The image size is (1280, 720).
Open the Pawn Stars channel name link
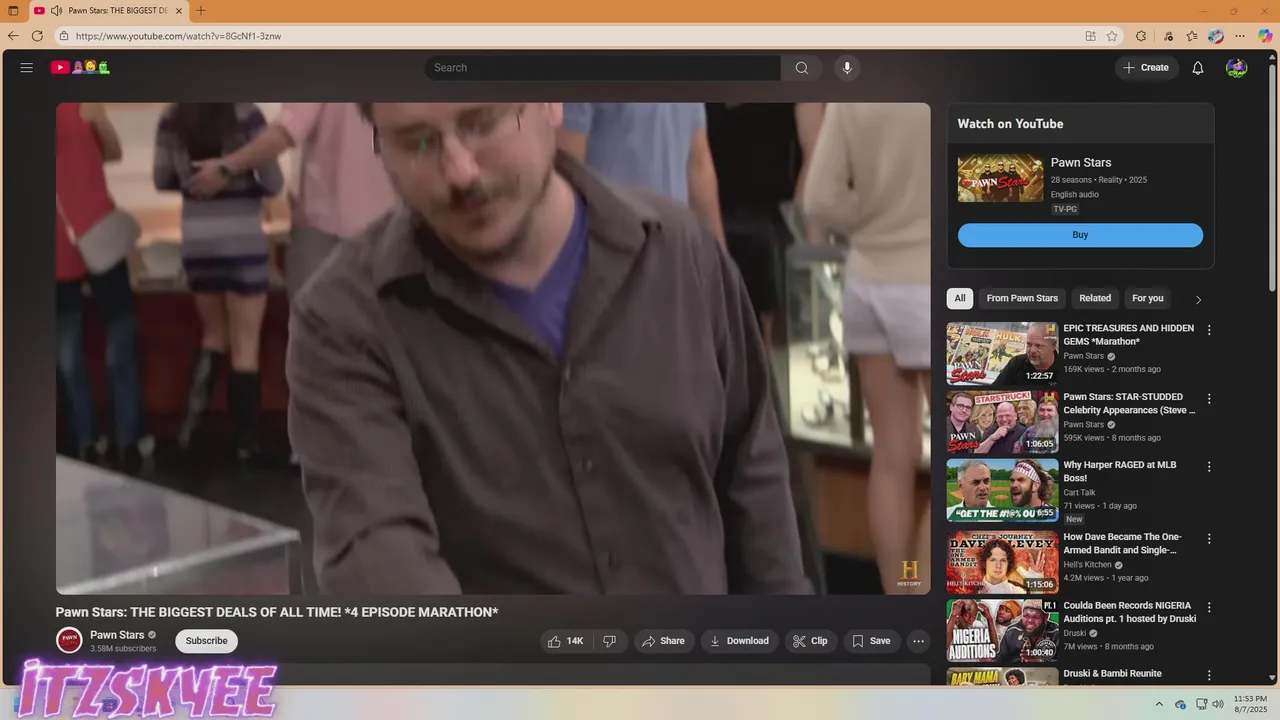point(117,635)
